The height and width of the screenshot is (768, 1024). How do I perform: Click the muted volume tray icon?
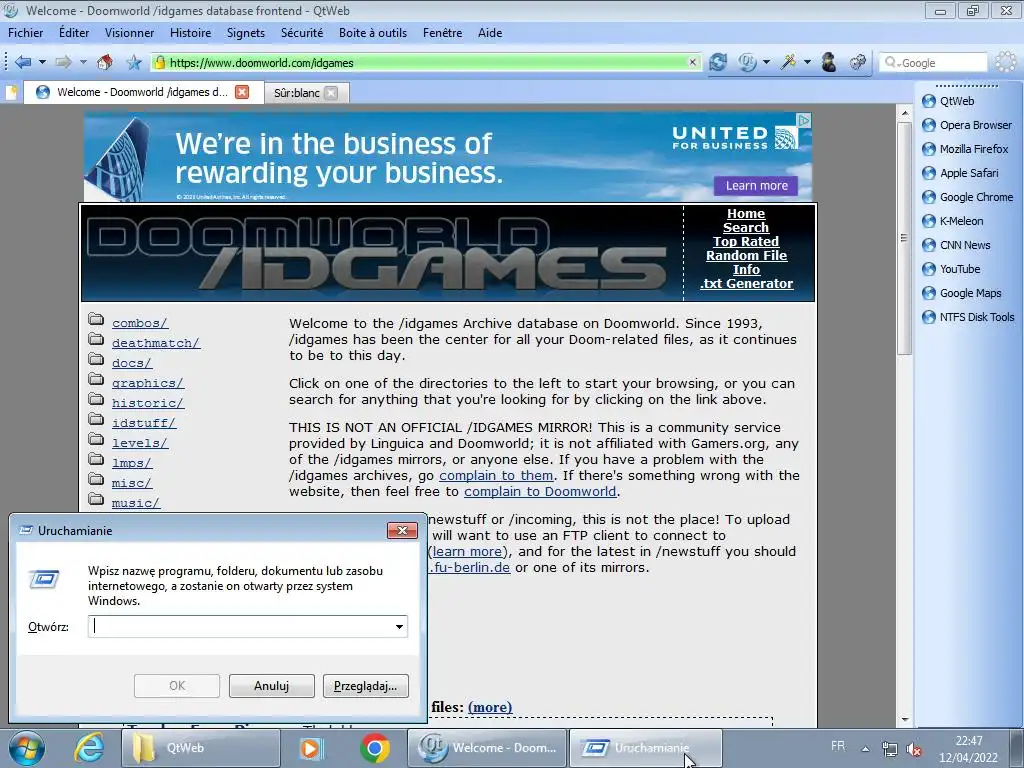pyautogui.click(x=914, y=749)
